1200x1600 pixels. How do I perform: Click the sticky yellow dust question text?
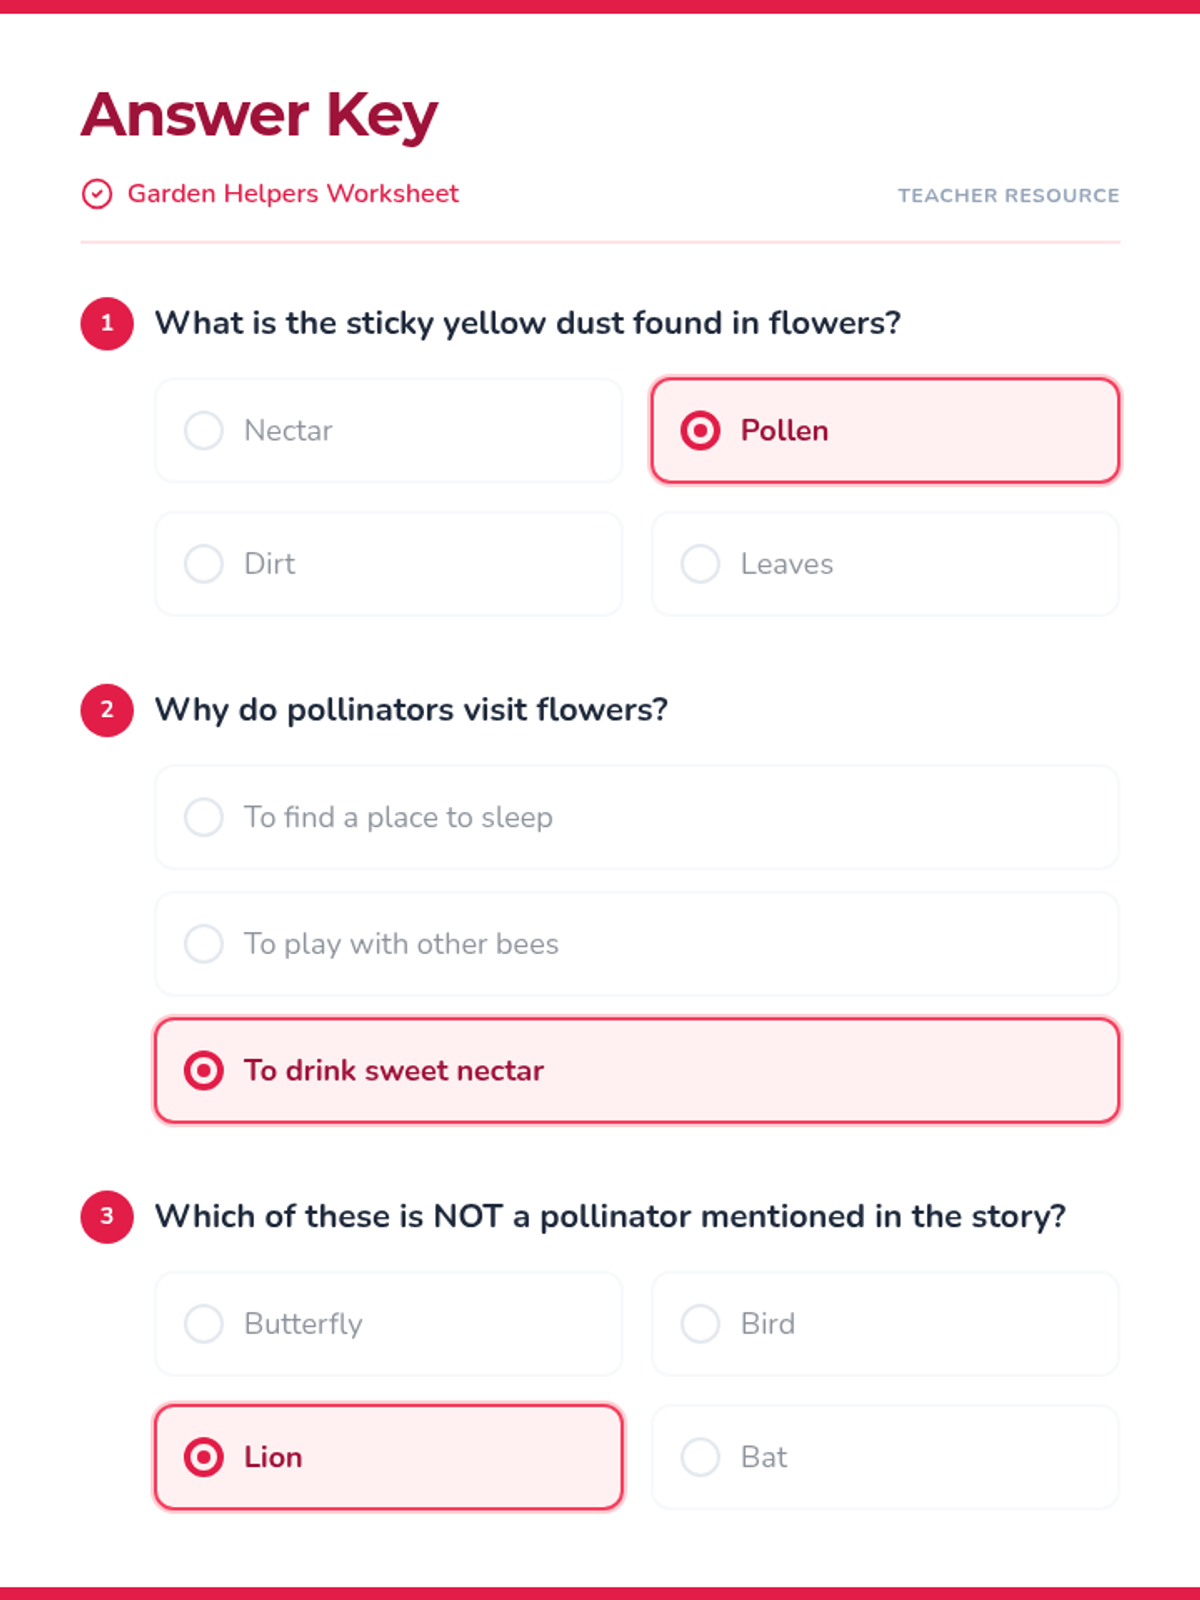(527, 323)
